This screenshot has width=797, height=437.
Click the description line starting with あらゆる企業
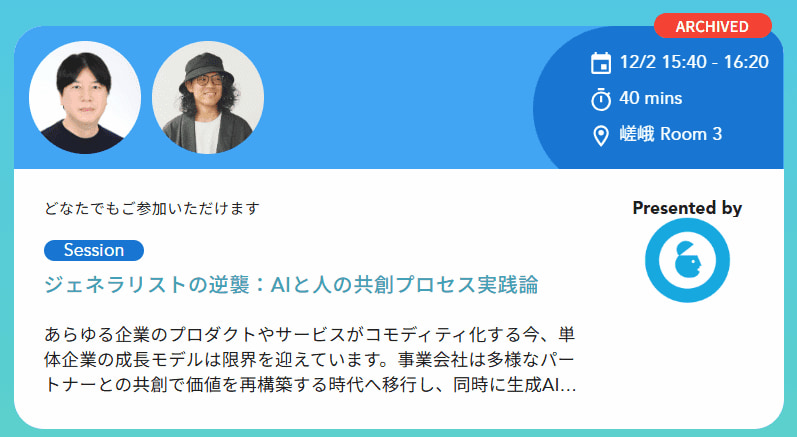[310, 334]
